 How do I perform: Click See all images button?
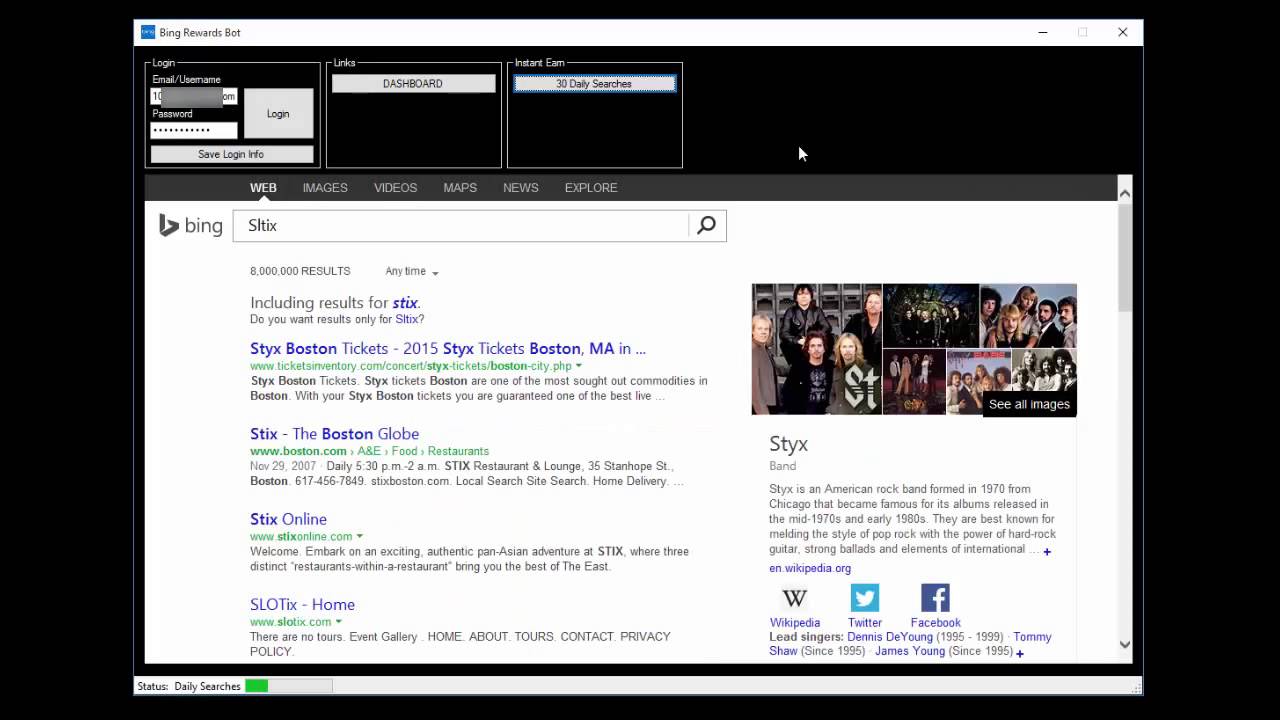1029,404
